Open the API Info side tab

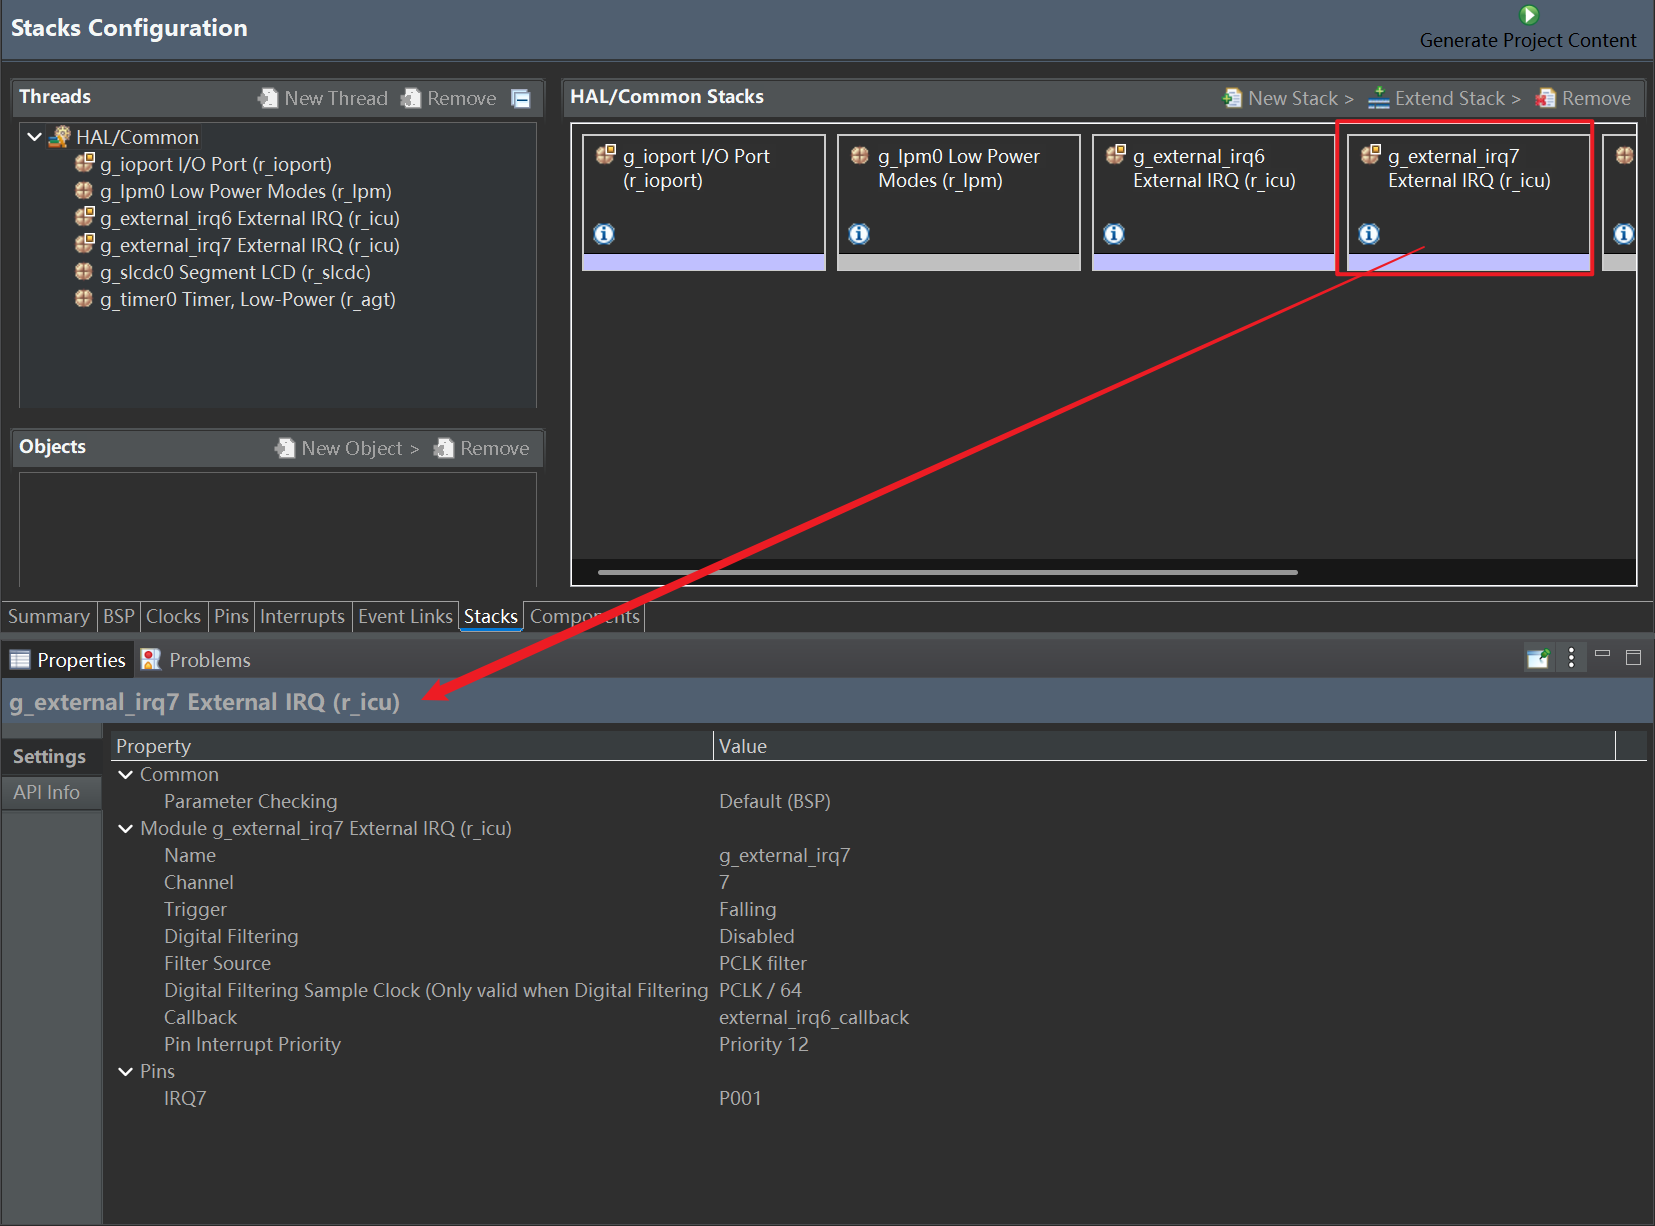coord(50,792)
